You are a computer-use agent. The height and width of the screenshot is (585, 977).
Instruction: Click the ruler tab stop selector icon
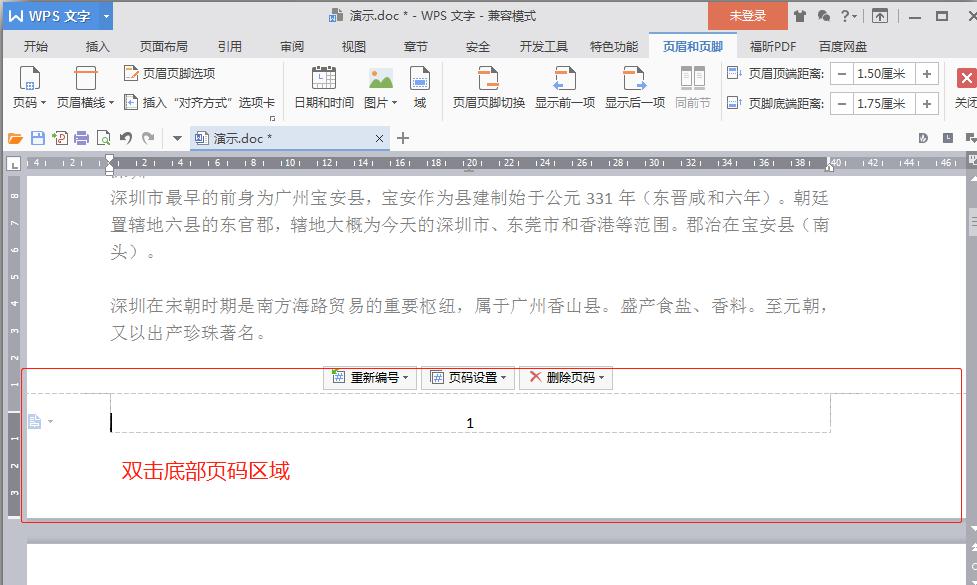click(14, 164)
